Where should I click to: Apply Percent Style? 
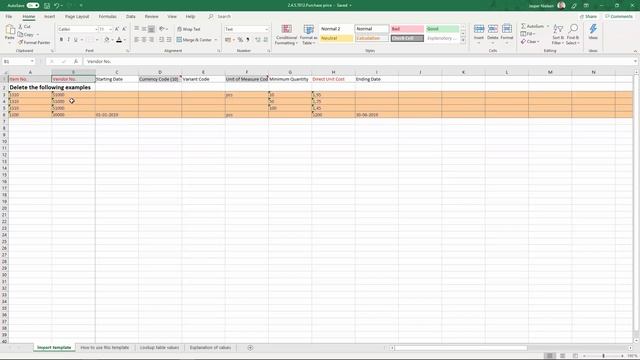(x=240, y=40)
